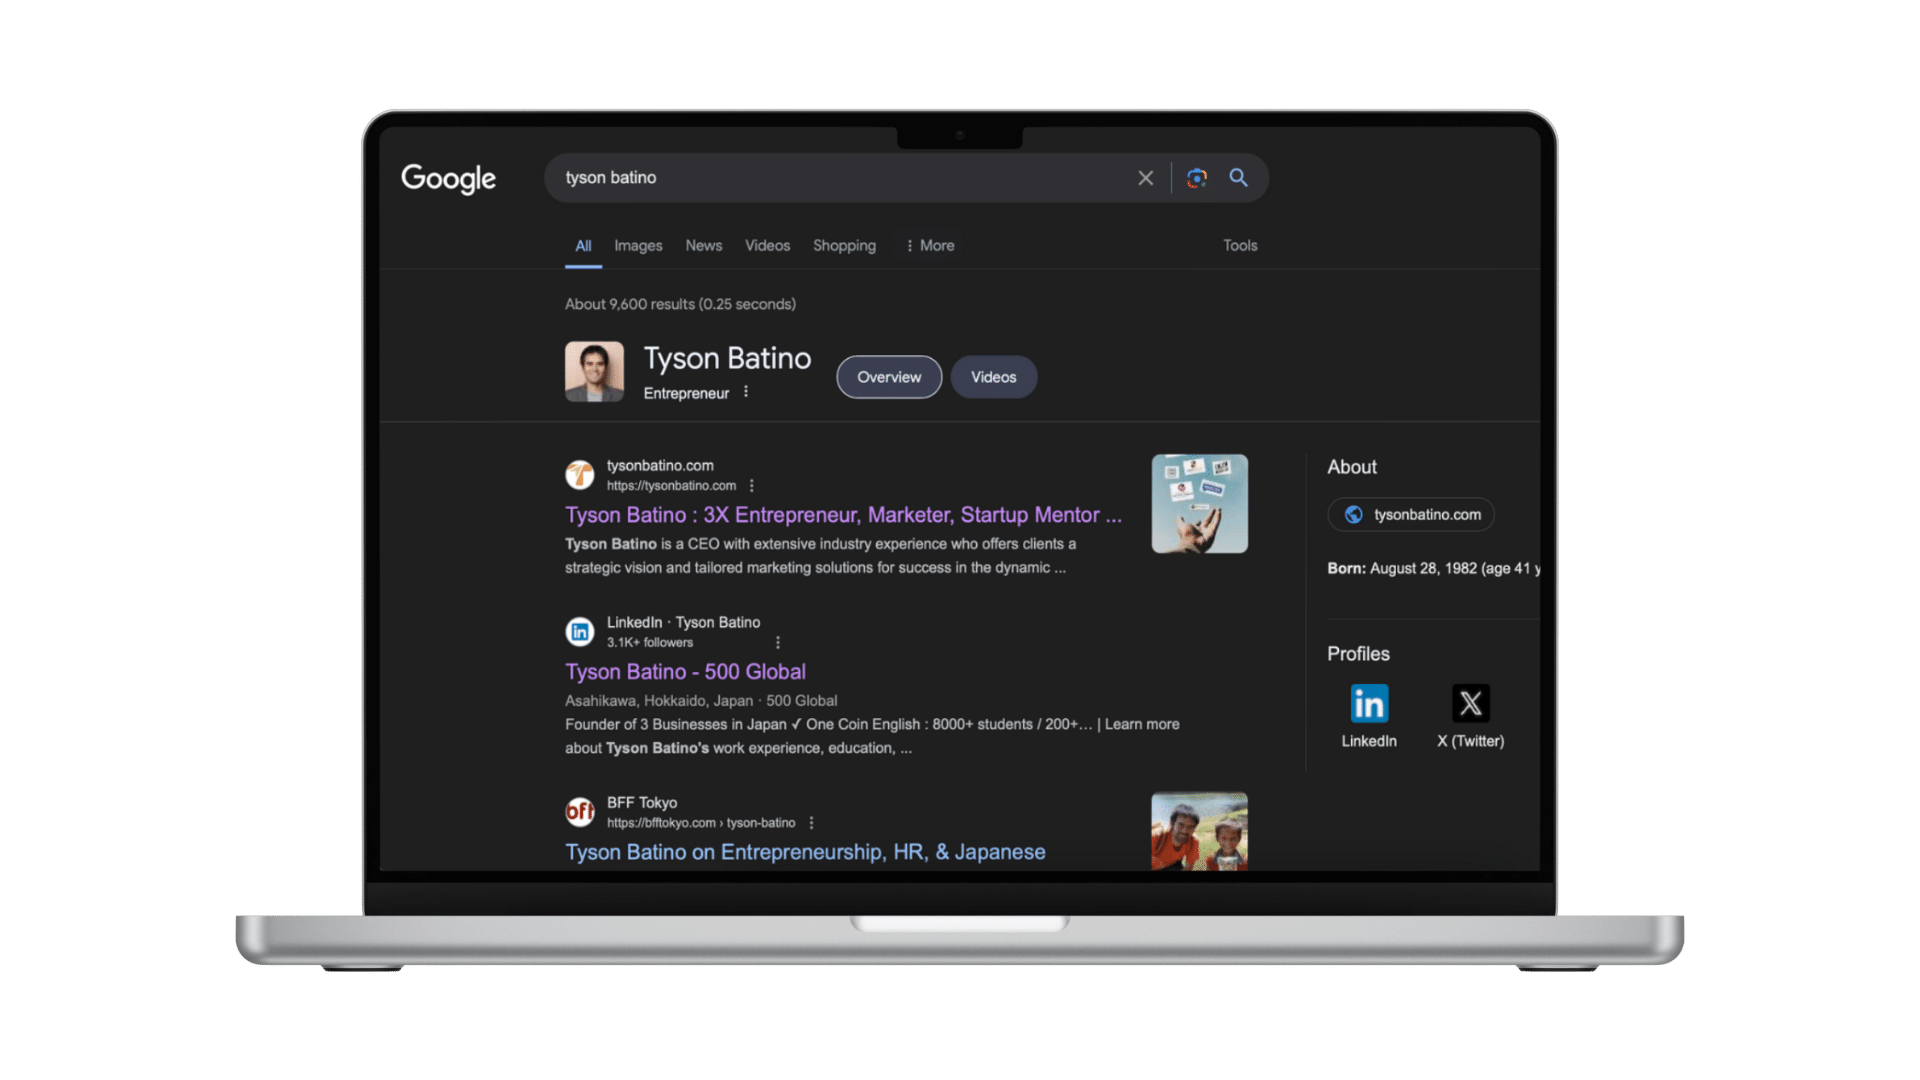Image resolution: width=1920 pixels, height=1080 pixels.
Task: Switch to the Images tab
Action: [x=638, y=246]
